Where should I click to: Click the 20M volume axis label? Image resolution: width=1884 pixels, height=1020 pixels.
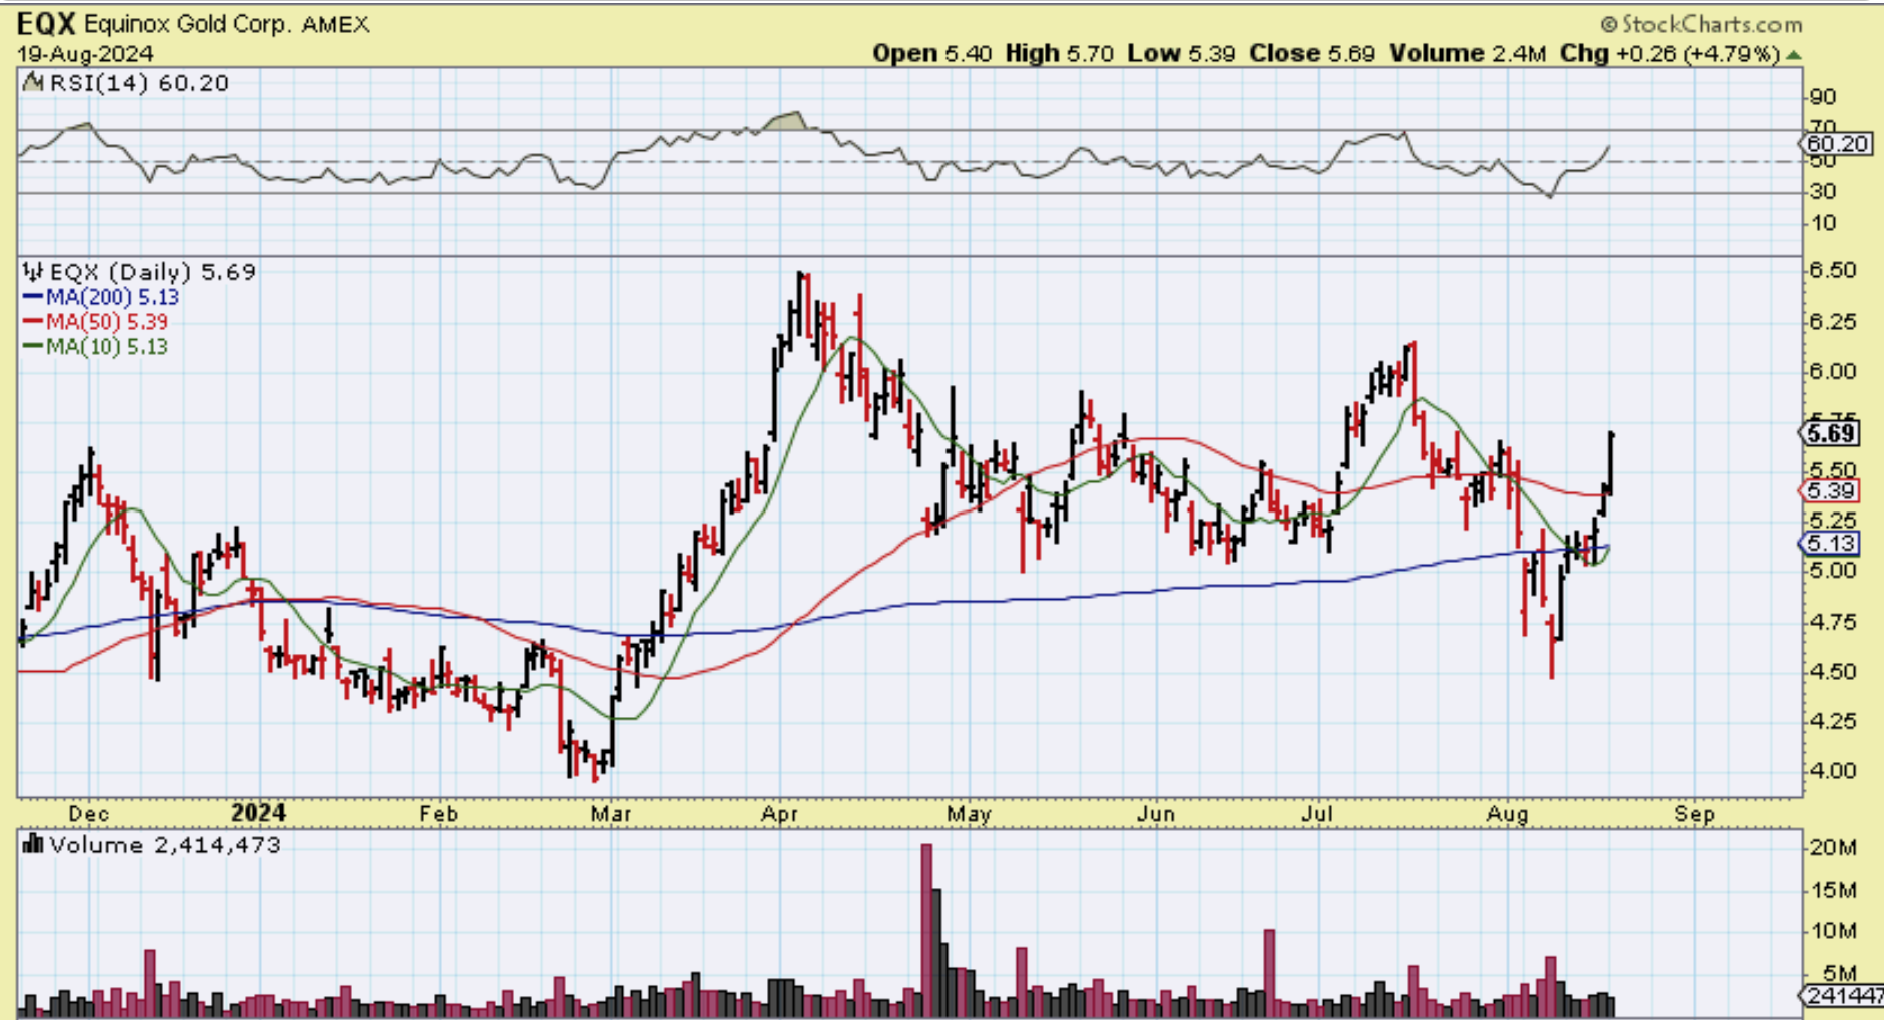click(x=1833, y=848)
